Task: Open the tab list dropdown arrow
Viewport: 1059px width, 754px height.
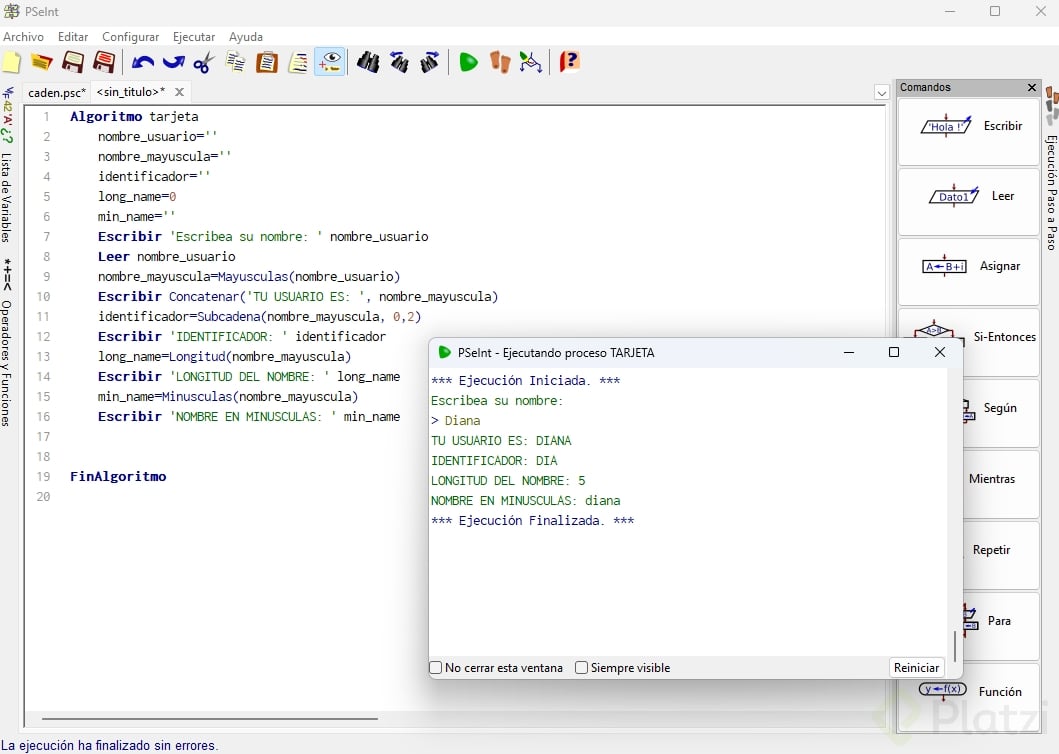Action: pyautogui.click(x=881, y=93)
